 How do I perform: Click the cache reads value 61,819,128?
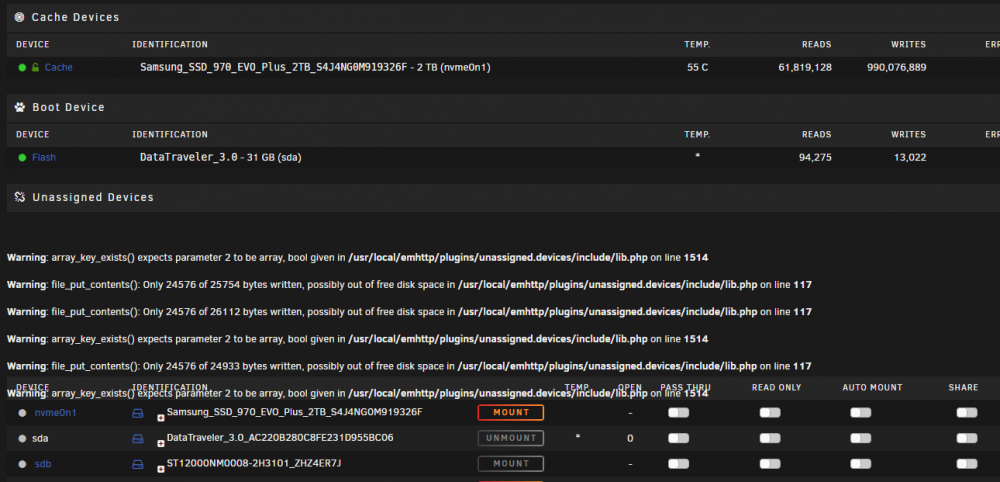[x=805, y=68]
